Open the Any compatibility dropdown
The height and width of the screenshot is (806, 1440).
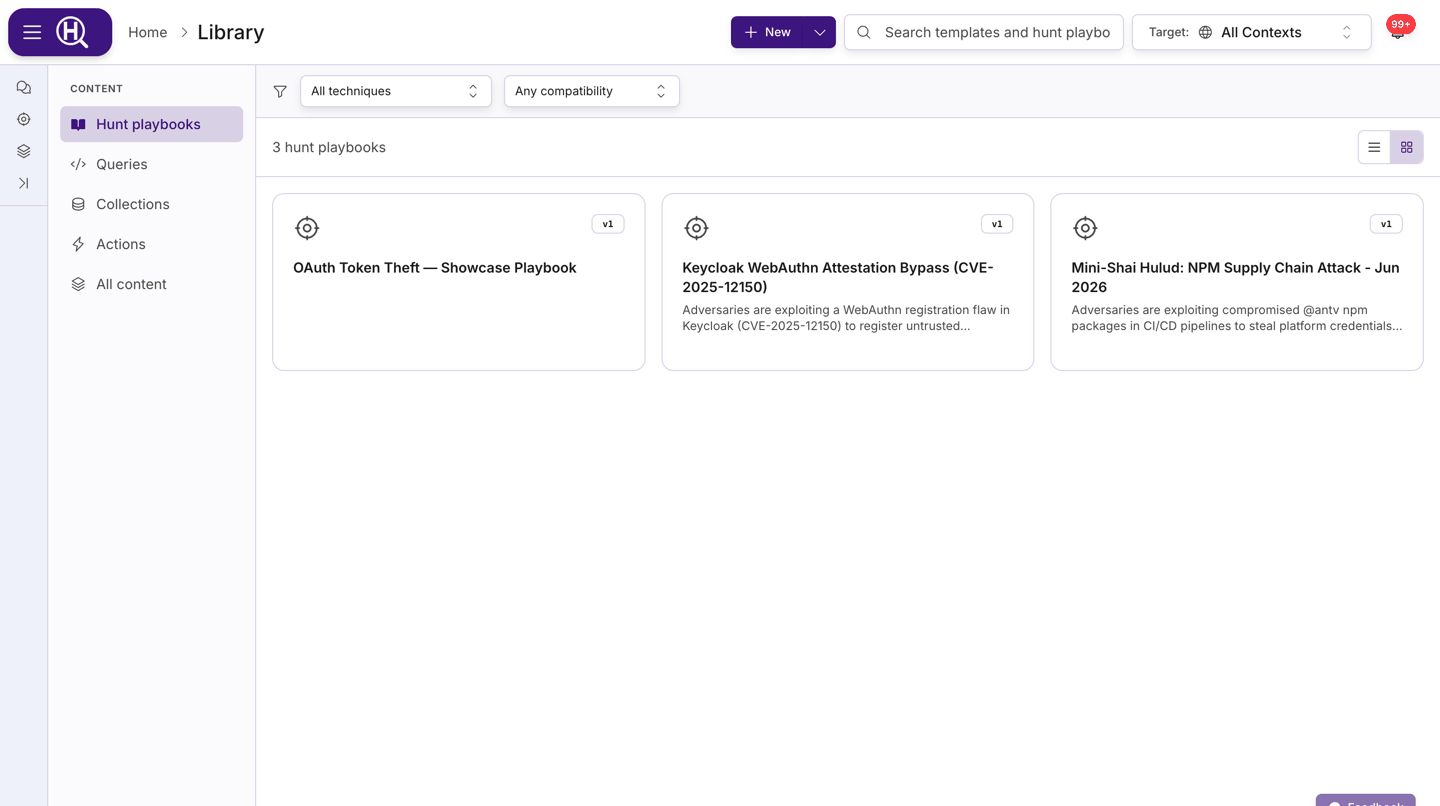592,91
